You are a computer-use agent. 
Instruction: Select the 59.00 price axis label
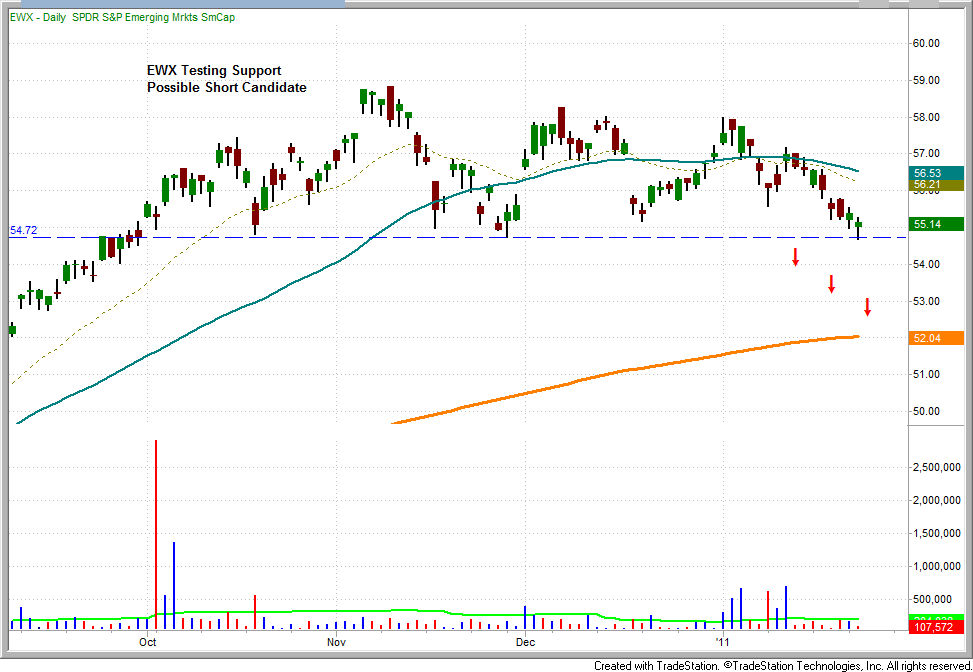925,81
